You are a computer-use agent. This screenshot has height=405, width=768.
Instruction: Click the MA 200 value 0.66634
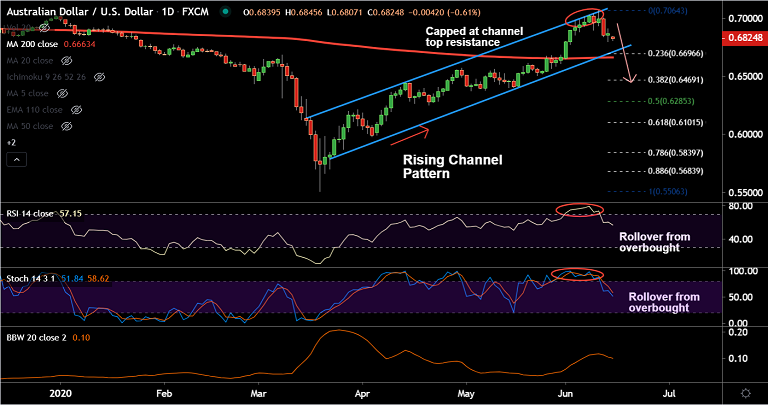point(79,44)
